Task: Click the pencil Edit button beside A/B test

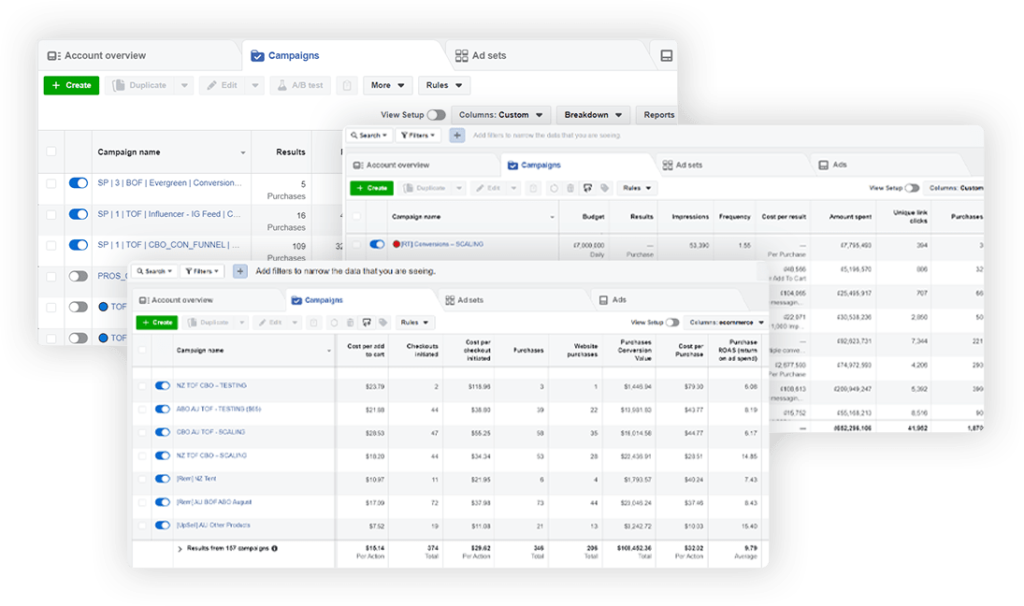Action: point(222,86)
